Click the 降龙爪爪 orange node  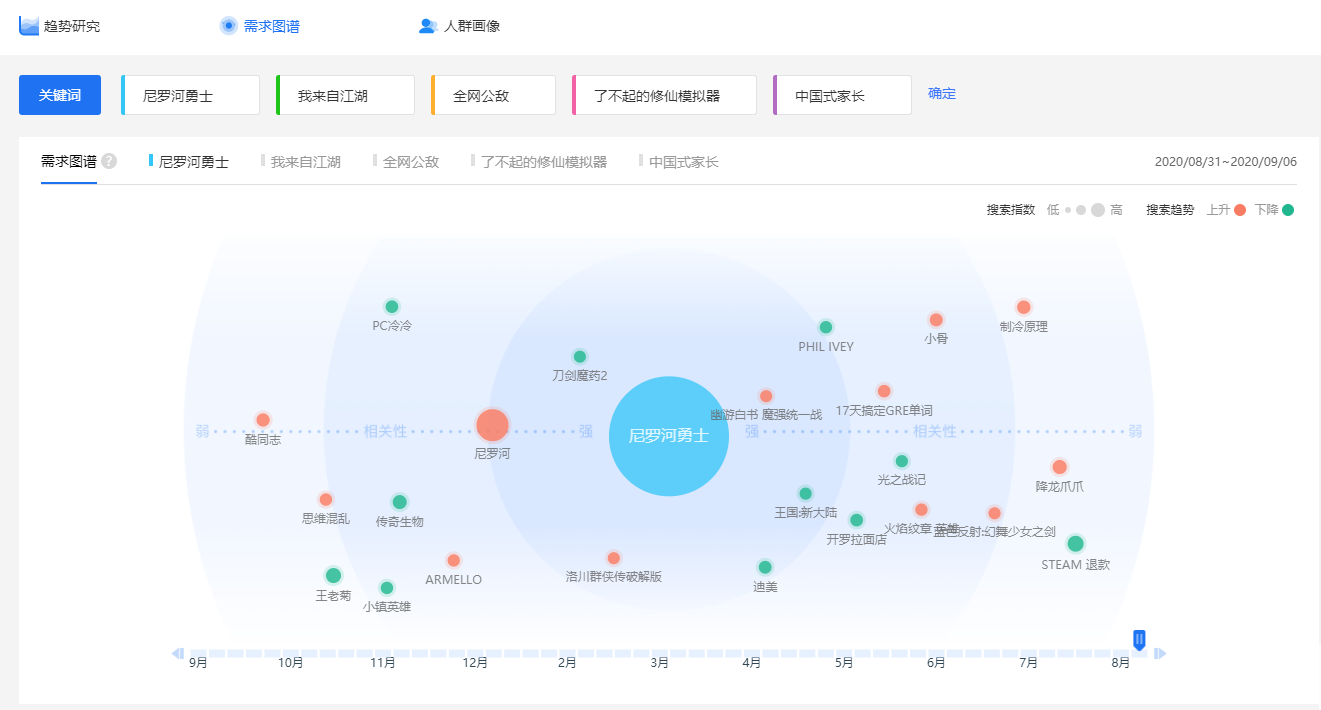pos(1060,467)
